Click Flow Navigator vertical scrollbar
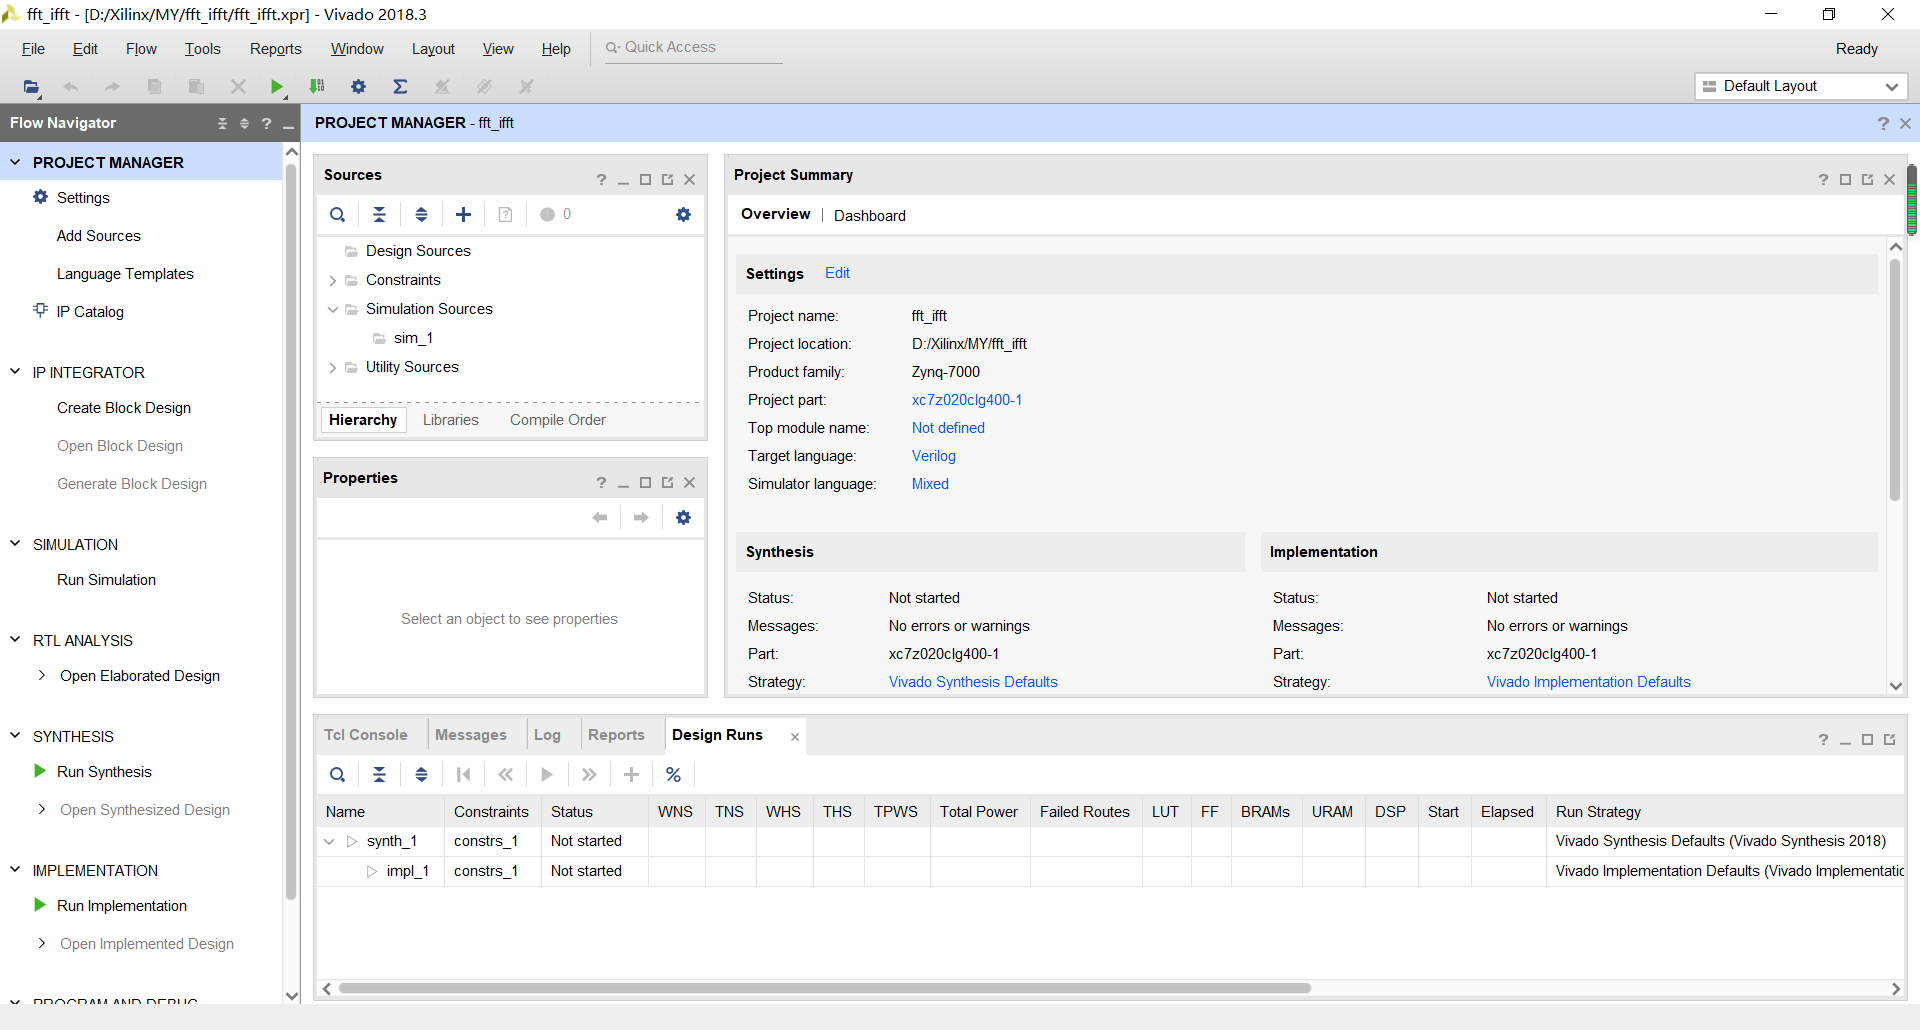Viewport: 1920px width, 1030px height. (292, 530)
